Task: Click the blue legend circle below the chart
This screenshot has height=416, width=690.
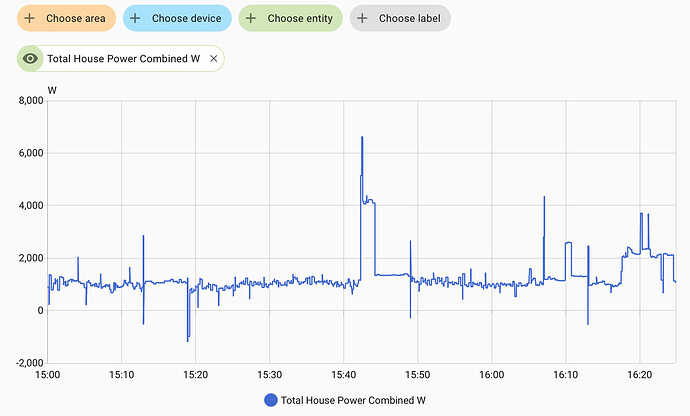Action: 270,400
